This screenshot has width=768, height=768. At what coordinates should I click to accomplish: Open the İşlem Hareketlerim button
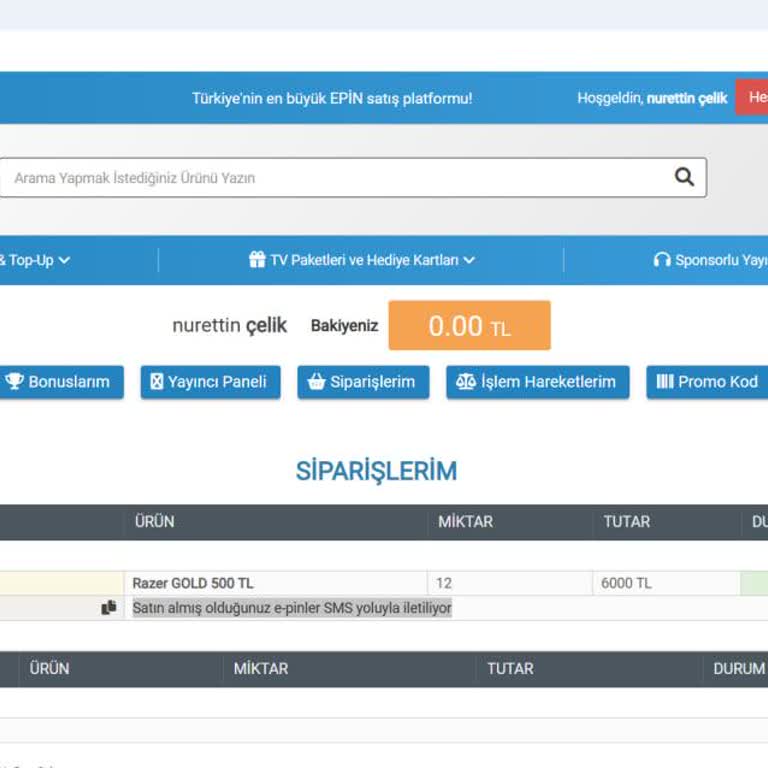click(538, 382)
